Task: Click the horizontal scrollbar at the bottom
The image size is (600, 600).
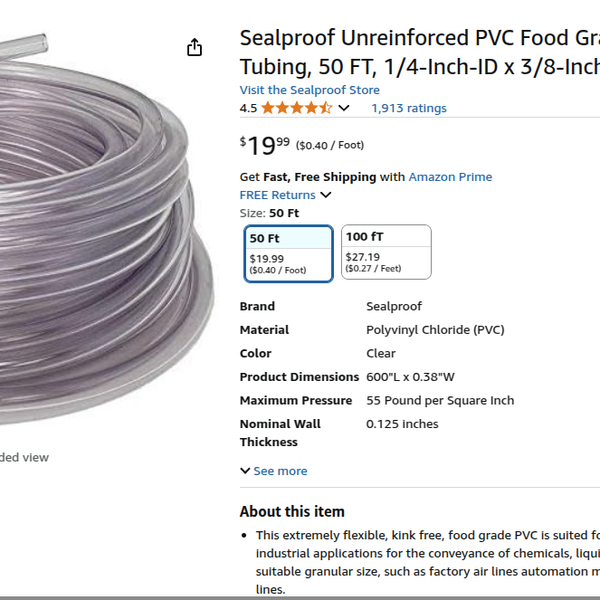Action: pos(300,597)
